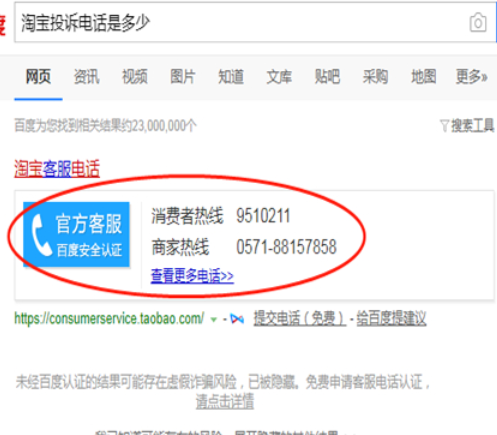Click the 查看更多电话>> link
Screen dimensions: 497x435
[192, 276]
